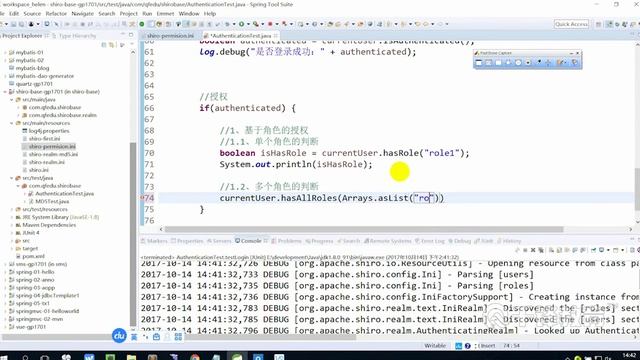Select MD5Test.java in Project Explorer
The width and height of the screenshot is (640, 360).
point(49,201)
